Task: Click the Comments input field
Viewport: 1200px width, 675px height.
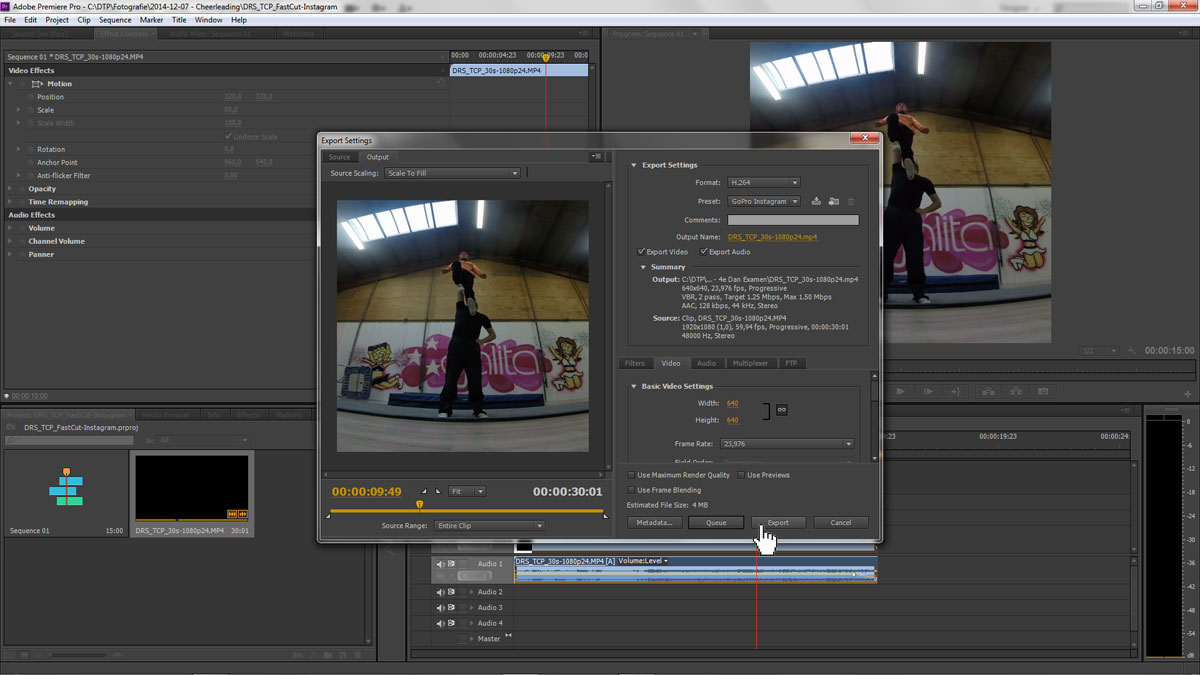Action: pyautogui.click(x=792, y=220)
